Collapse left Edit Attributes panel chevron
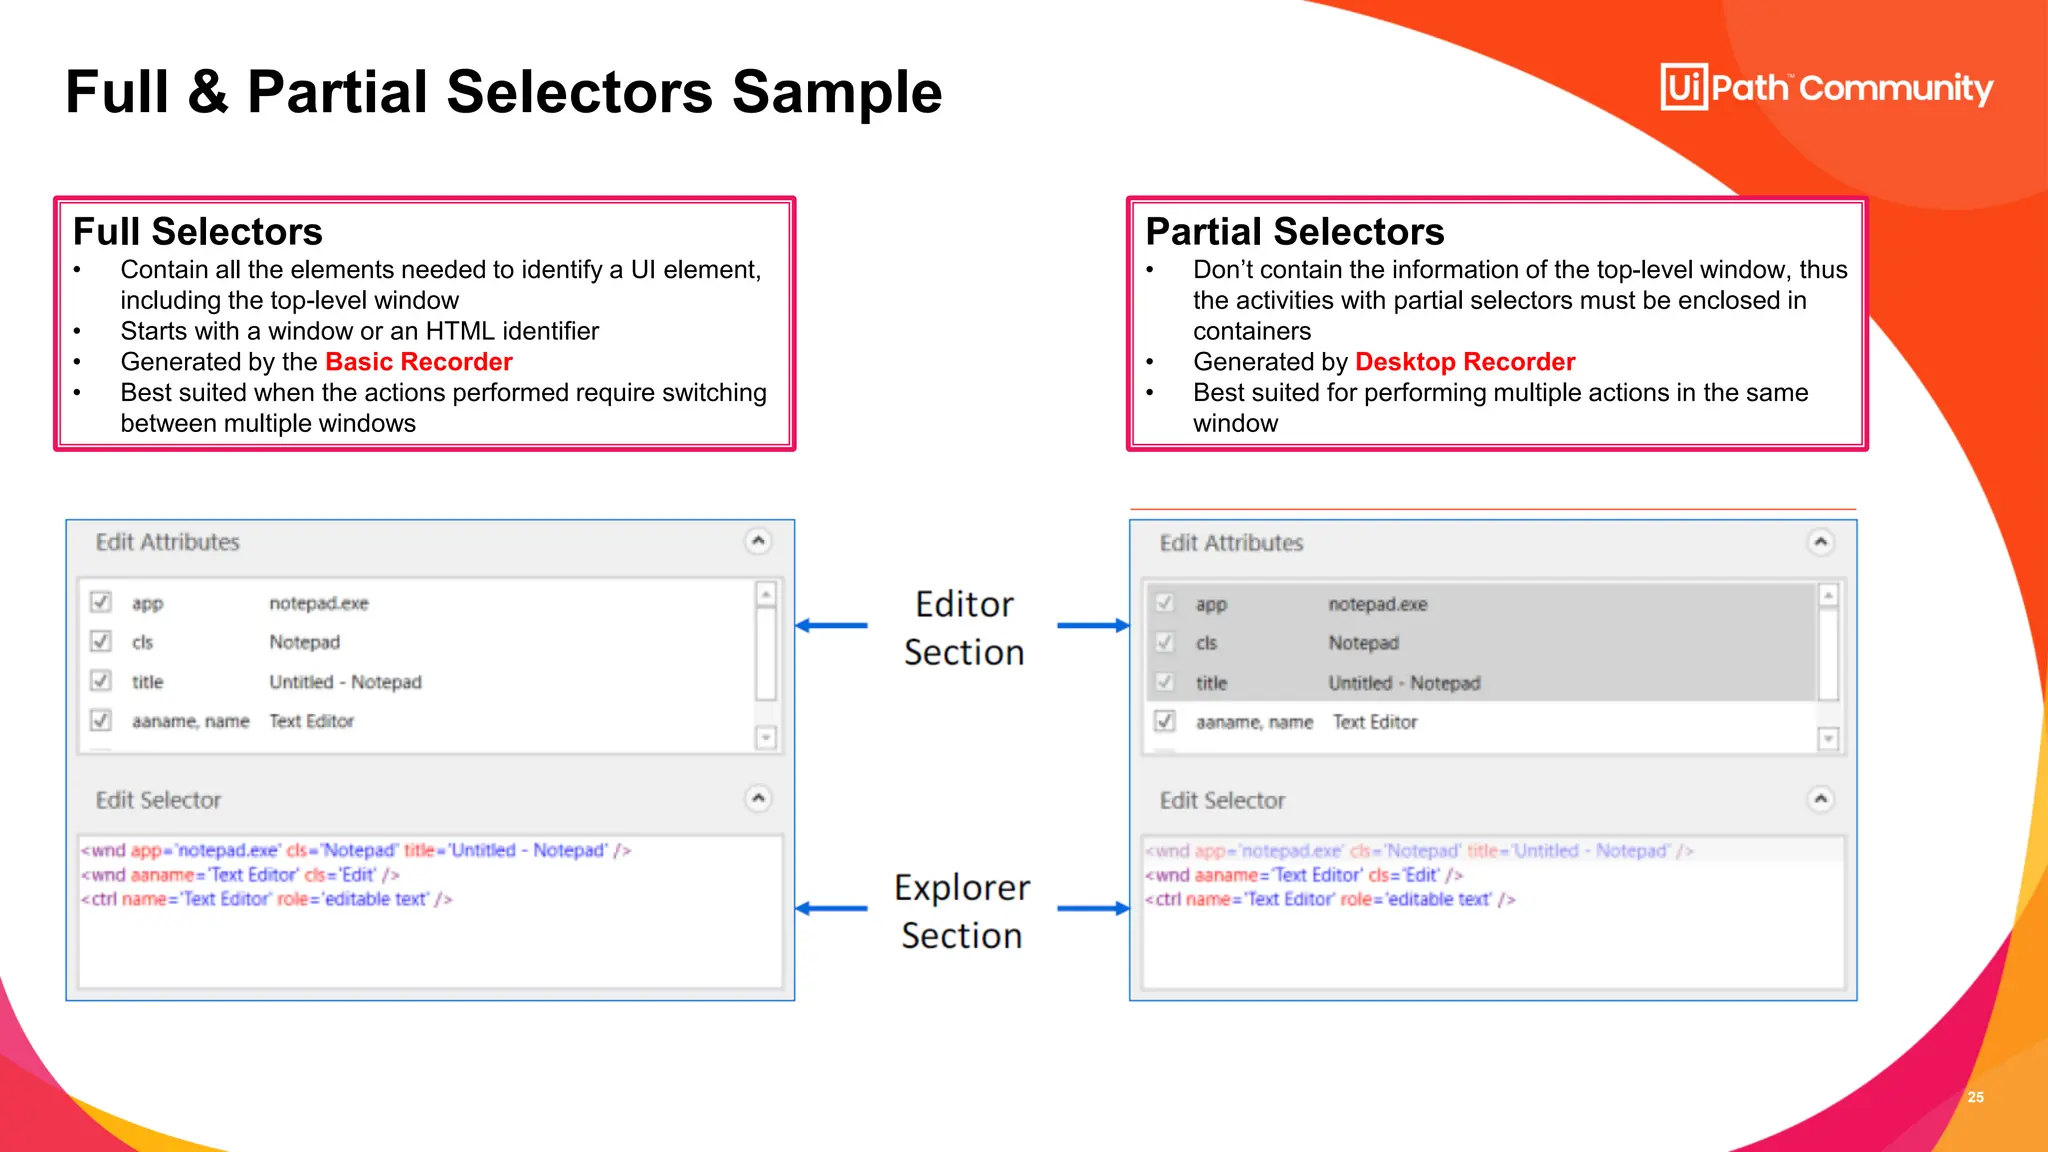Screen dimensions: 2048x1152 click(758, 541)
